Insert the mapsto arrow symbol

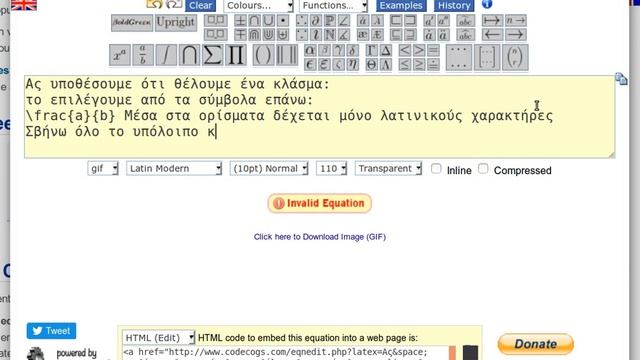coord(492,20)
